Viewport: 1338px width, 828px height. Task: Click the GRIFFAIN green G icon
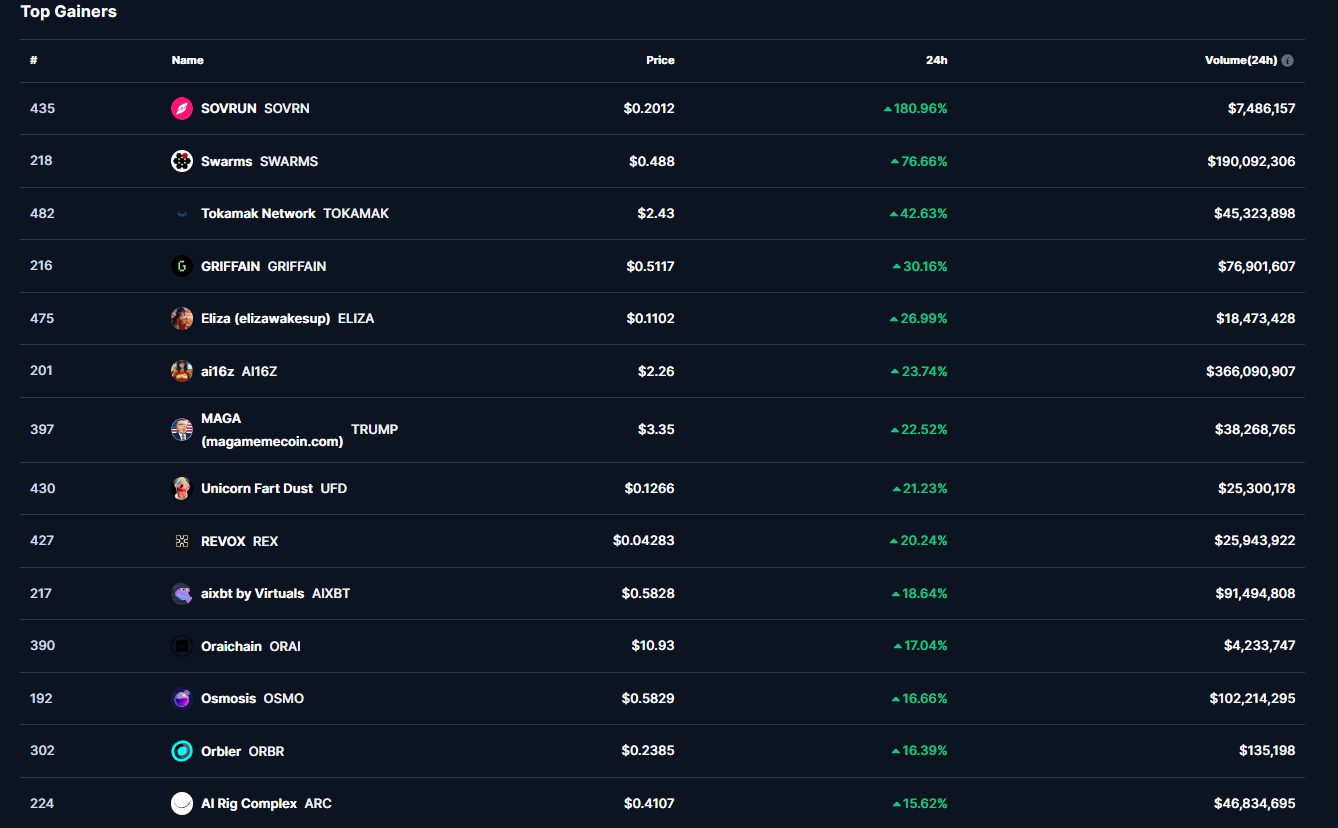click(x=182, y=266)
